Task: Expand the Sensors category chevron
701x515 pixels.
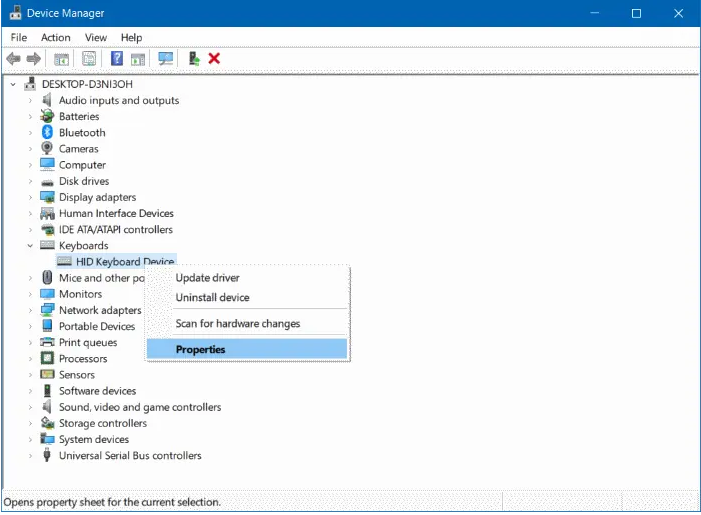Action: [x=30, y=375]
